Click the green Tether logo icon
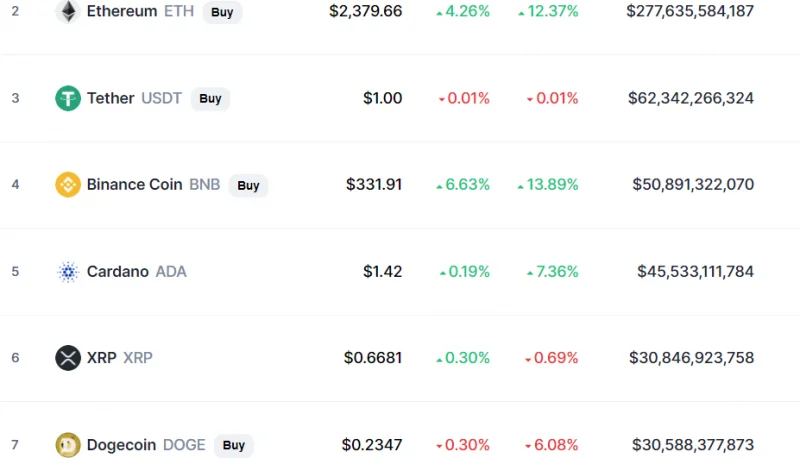 pos(68,98)
